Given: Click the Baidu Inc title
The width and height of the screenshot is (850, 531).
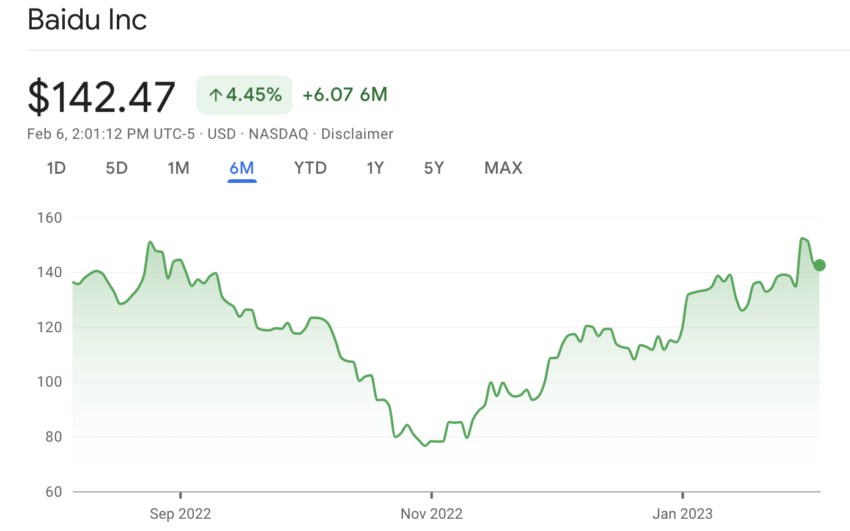Looking at the screenshot, I should point(87,20).
